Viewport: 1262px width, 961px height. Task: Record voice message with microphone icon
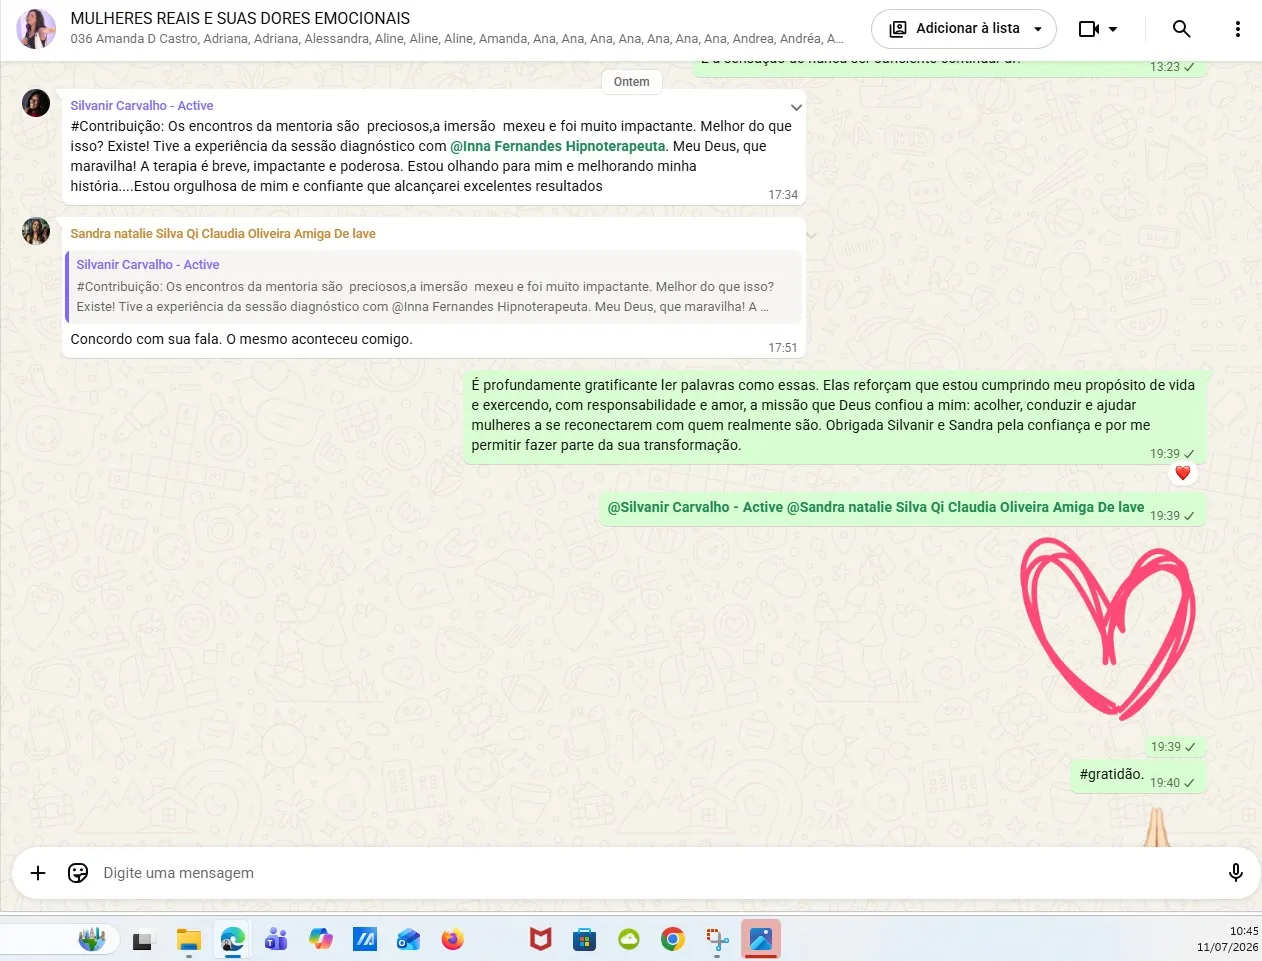pyautogui.click(x=1236, y=873)
